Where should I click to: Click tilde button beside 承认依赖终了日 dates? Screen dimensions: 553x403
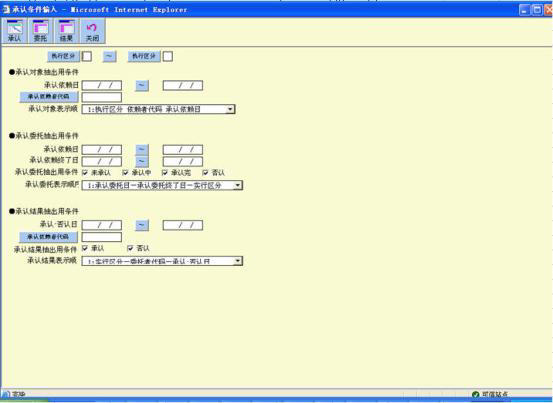pos(142,161)
